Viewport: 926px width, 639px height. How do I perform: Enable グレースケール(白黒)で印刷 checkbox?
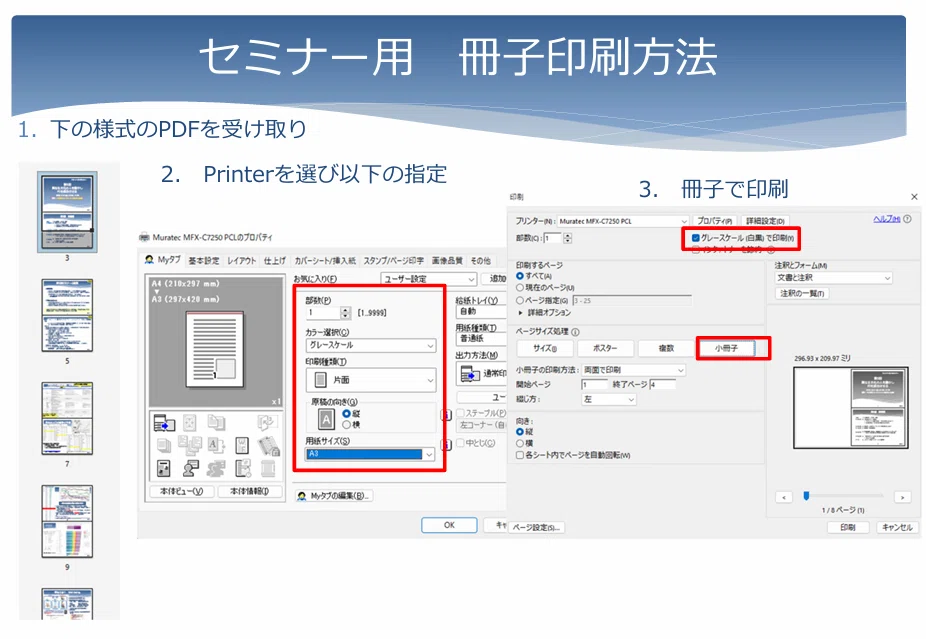point(696,238)
